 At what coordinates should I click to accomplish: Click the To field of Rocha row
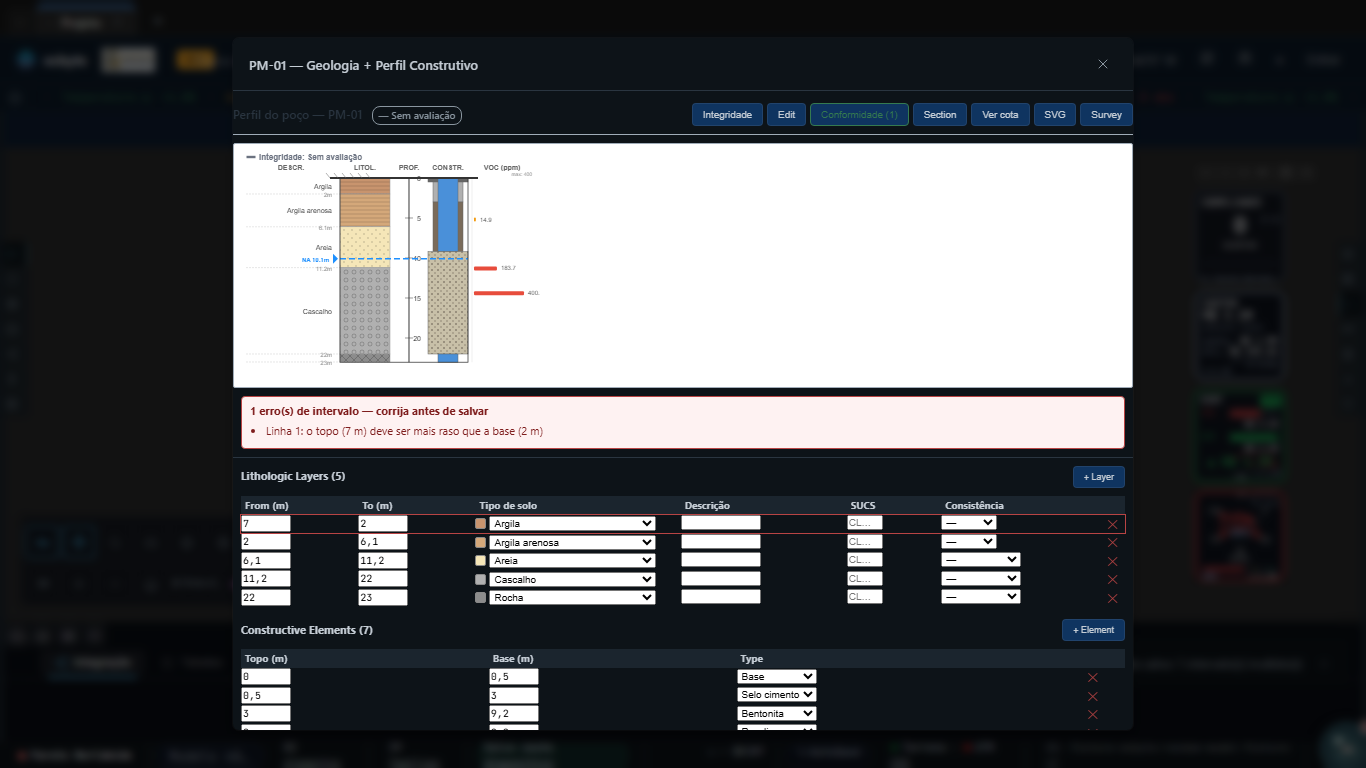coord(383,597)
